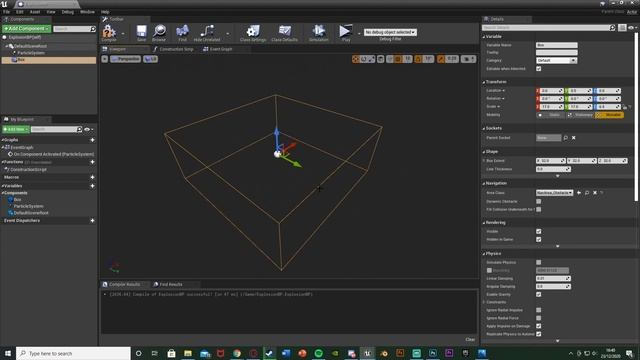
Task: Toggle Editable when Inherited checkbox
Action: pos(539,69)
